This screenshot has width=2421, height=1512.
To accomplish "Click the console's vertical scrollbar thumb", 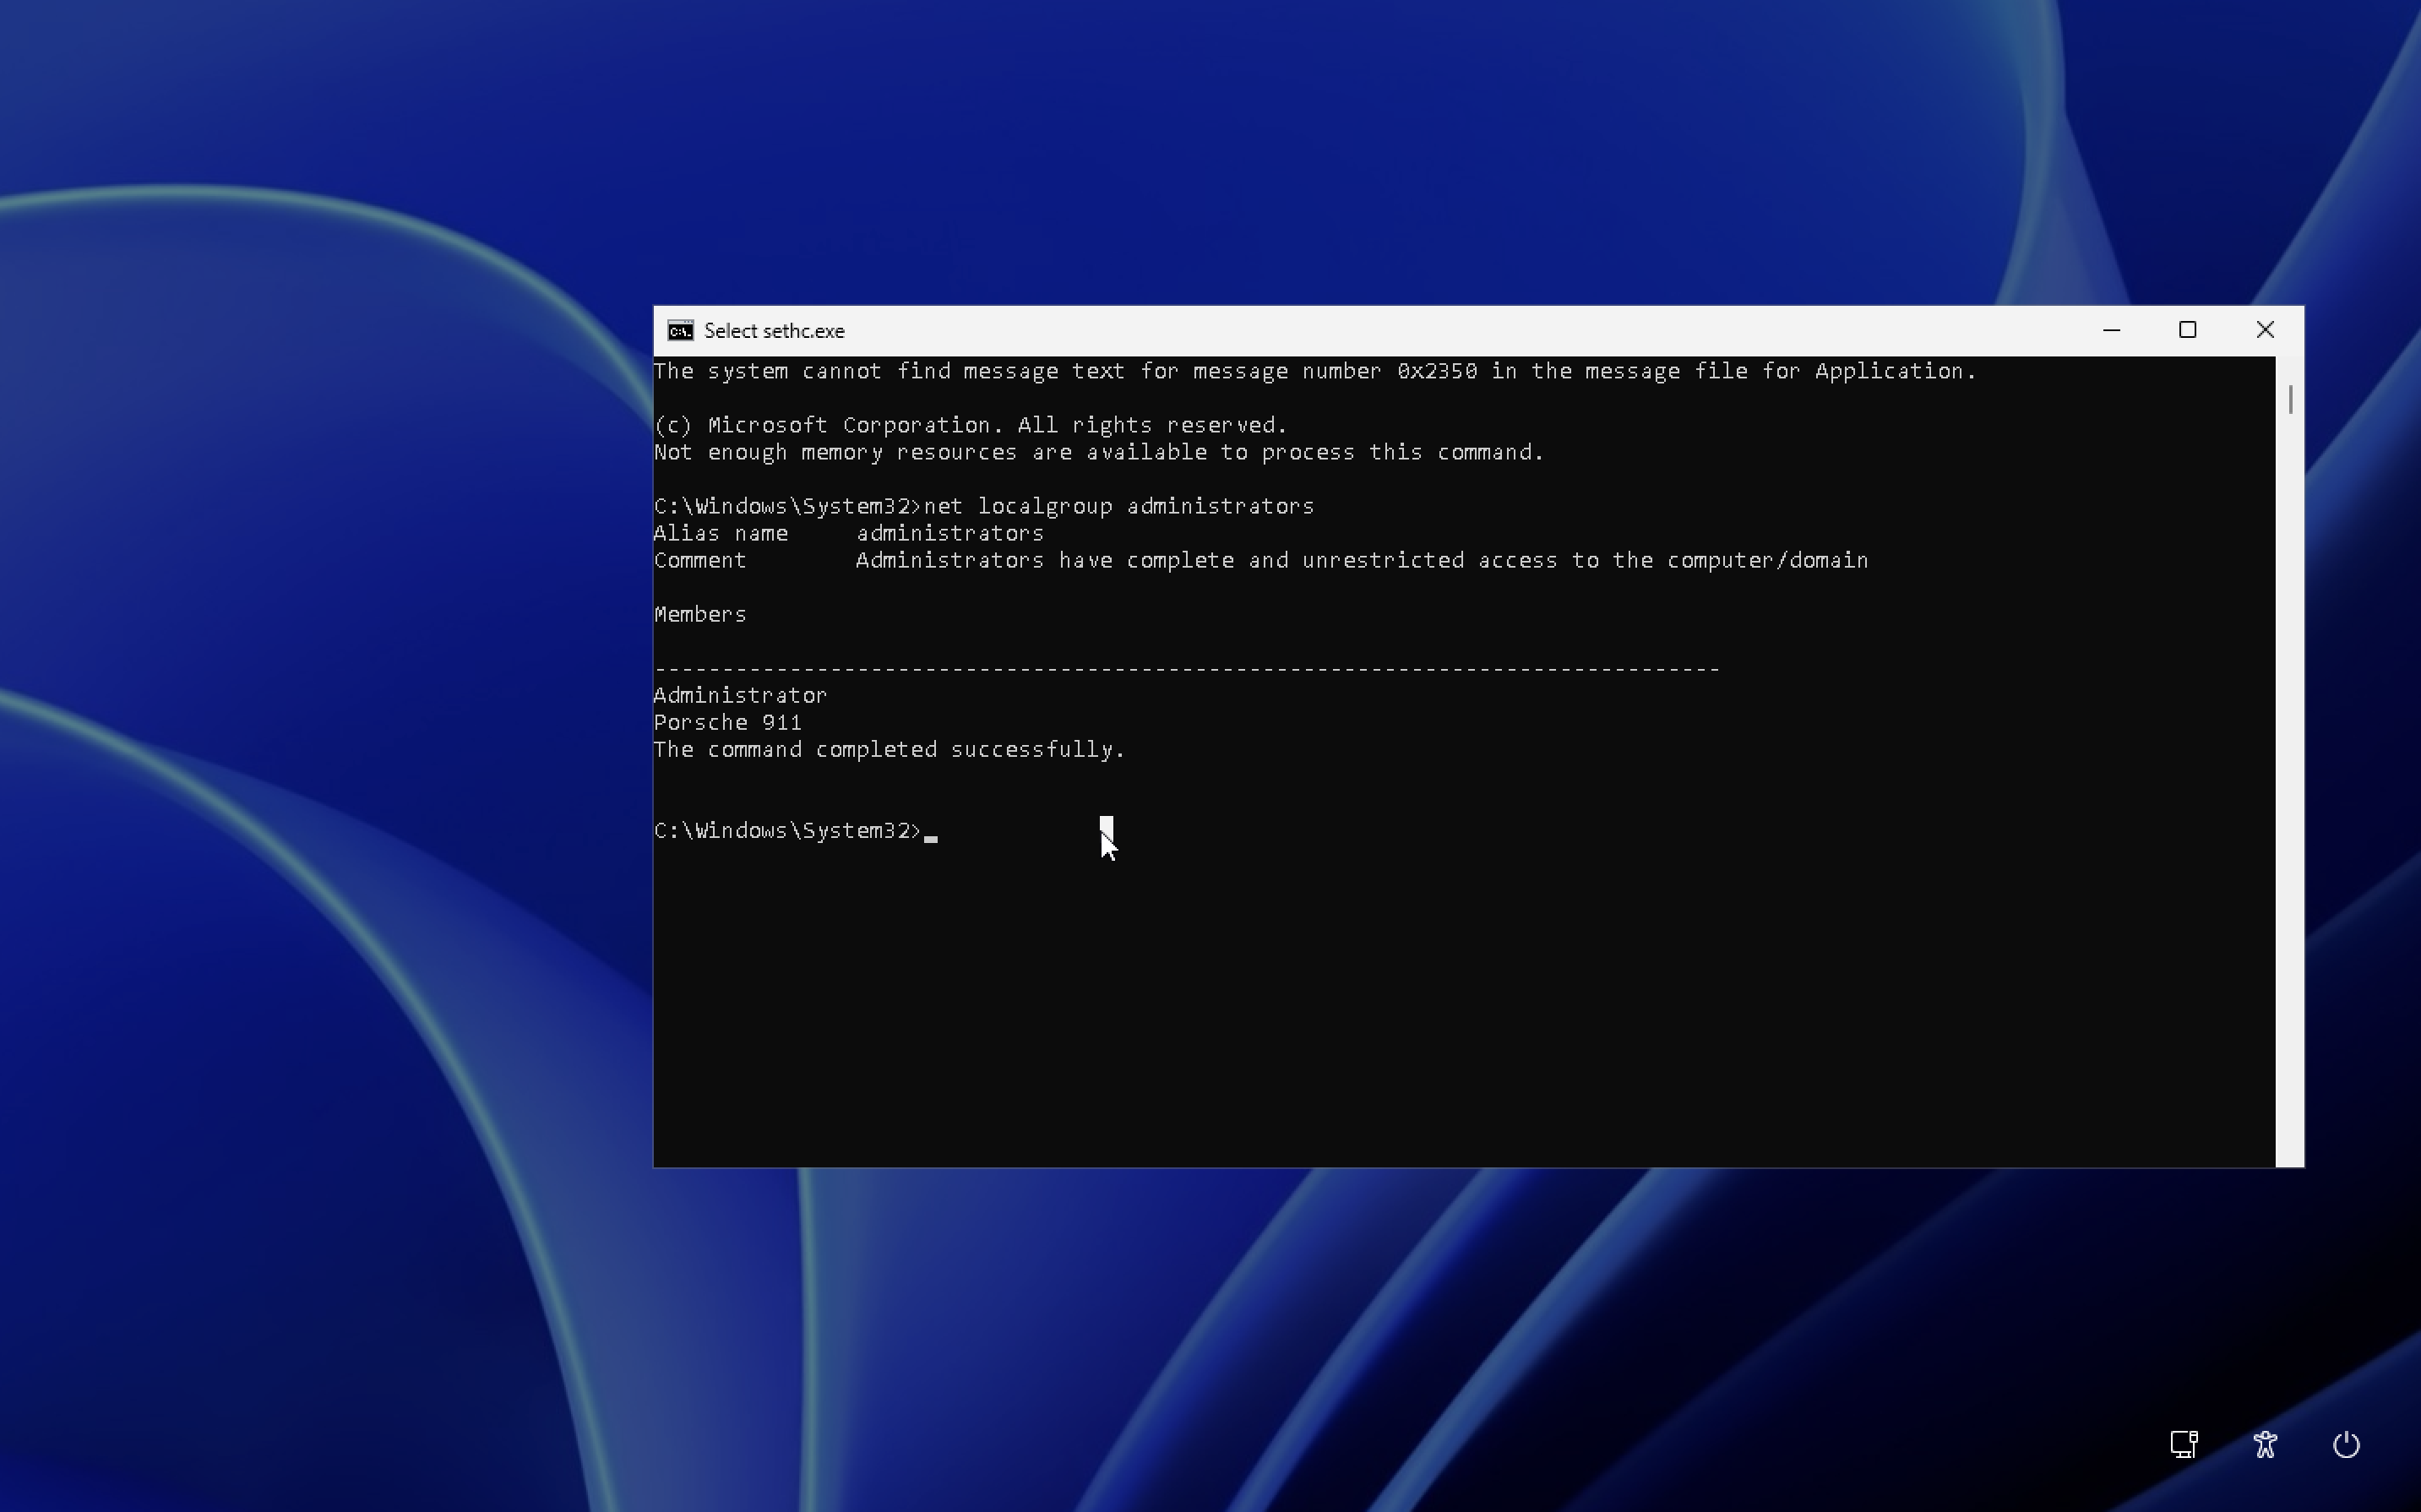I will click(x=2289, y=399).
